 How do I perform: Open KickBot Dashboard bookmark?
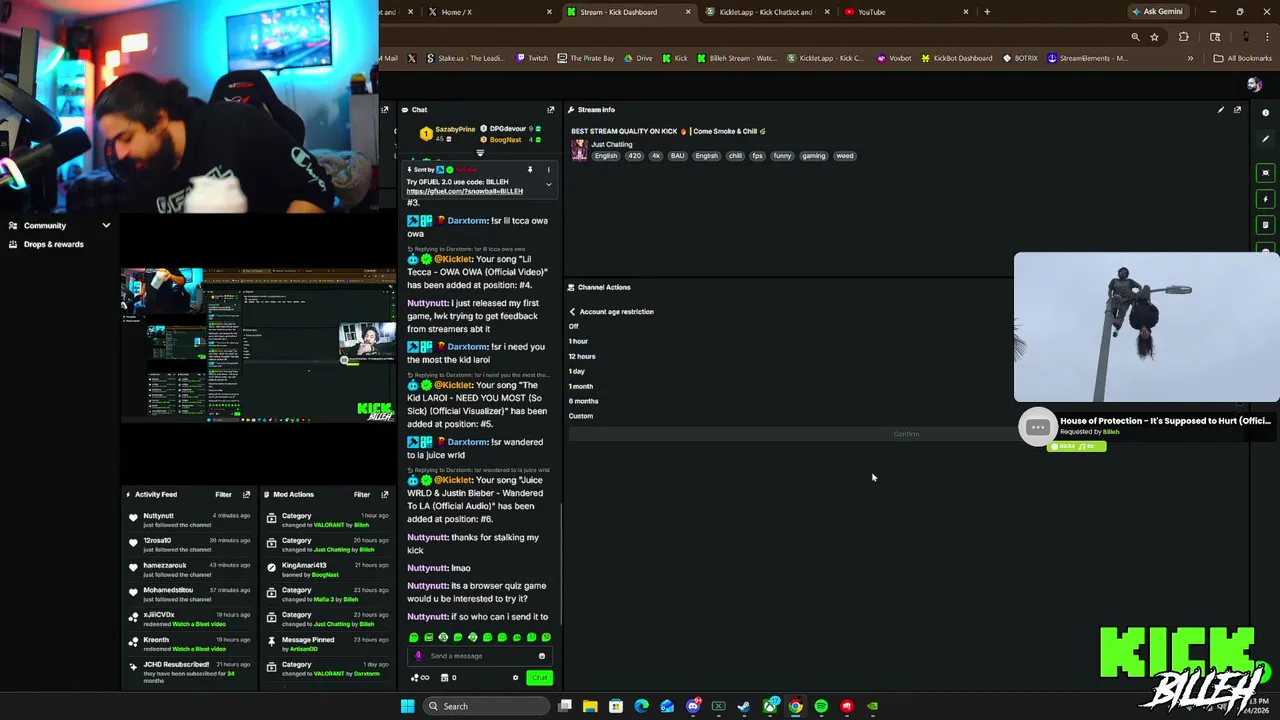955,58
